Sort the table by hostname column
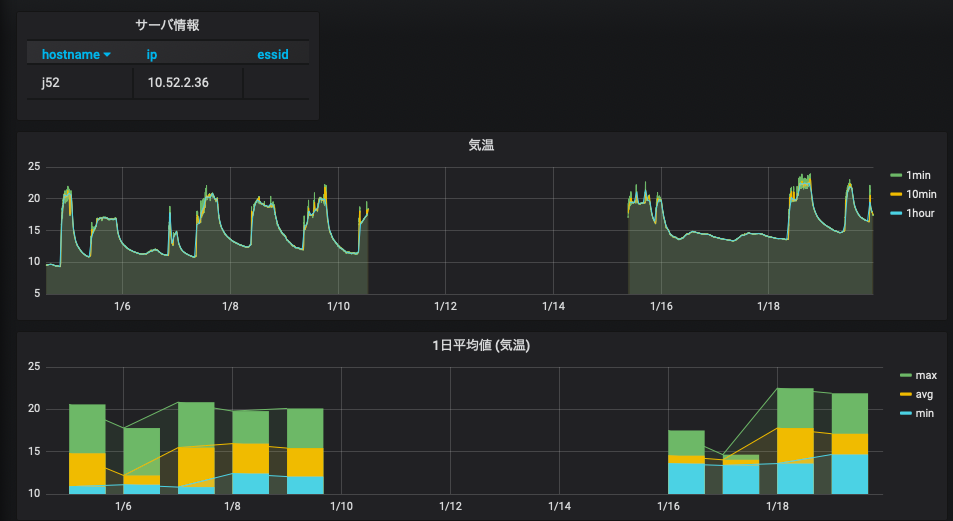The width and height of the screenshot is (953, 521). [70, 54]
